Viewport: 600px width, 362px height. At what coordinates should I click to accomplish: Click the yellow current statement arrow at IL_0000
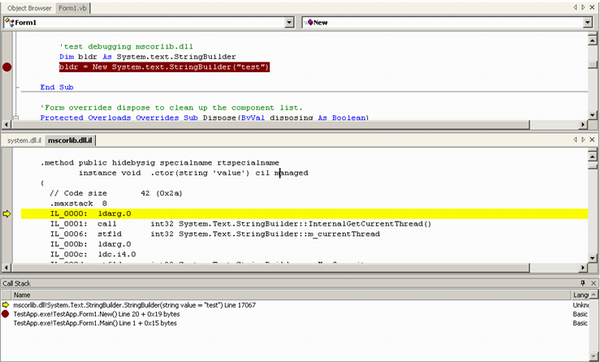[x=7, y=214]
